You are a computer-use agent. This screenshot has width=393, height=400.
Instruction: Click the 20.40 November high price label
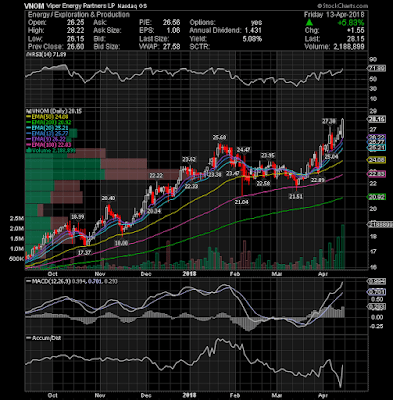(x=108, y=198)
